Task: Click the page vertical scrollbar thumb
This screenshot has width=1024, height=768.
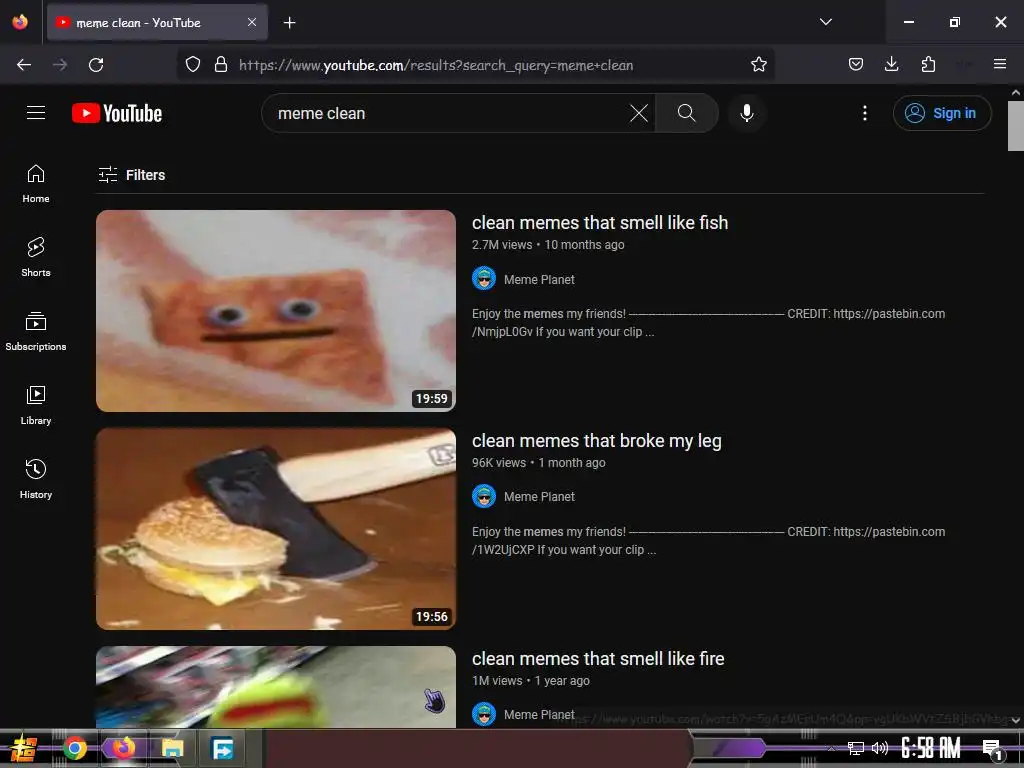Action: [x=1016, y=126]
